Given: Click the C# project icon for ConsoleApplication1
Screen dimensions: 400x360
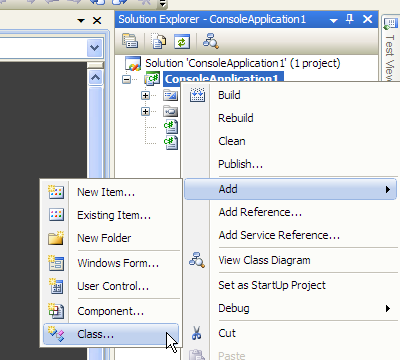Looking at the screenshot, I should 152,79.
